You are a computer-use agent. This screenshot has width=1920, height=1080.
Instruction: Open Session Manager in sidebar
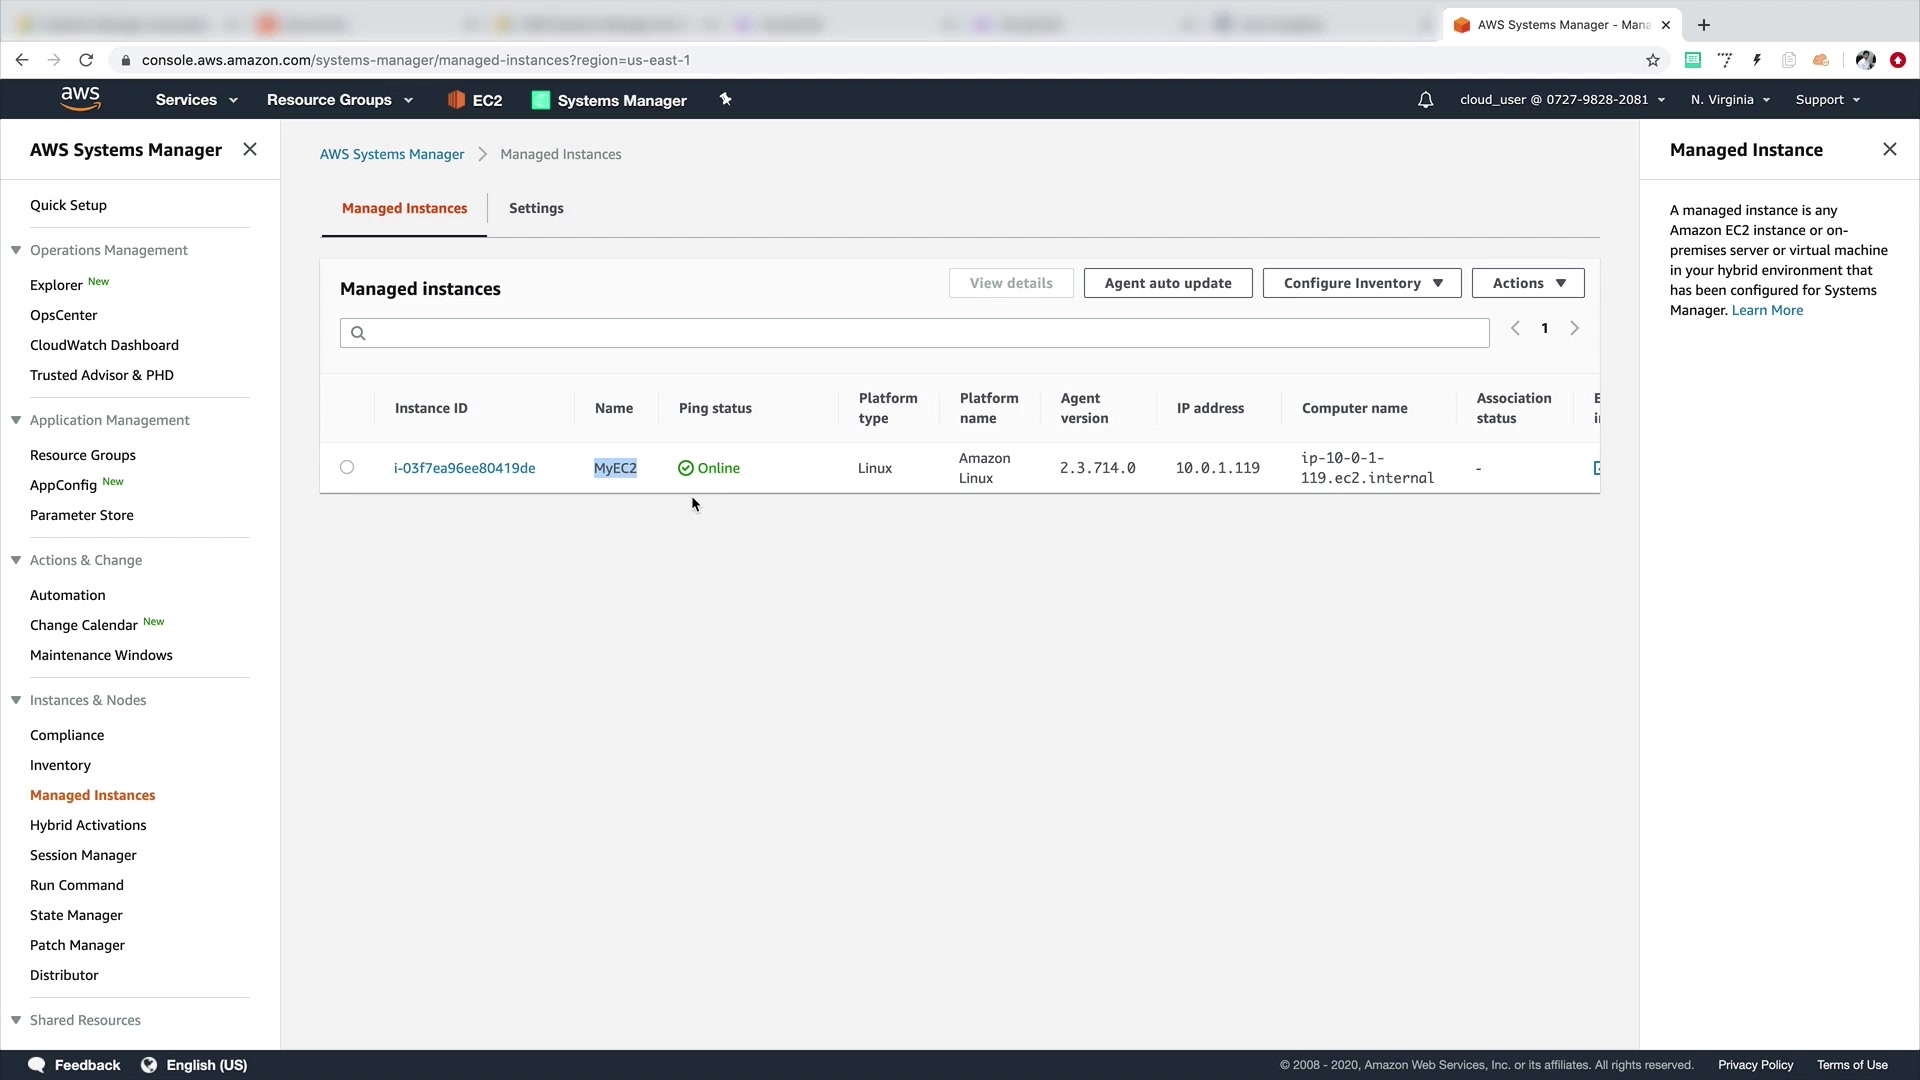click(83, 855)
